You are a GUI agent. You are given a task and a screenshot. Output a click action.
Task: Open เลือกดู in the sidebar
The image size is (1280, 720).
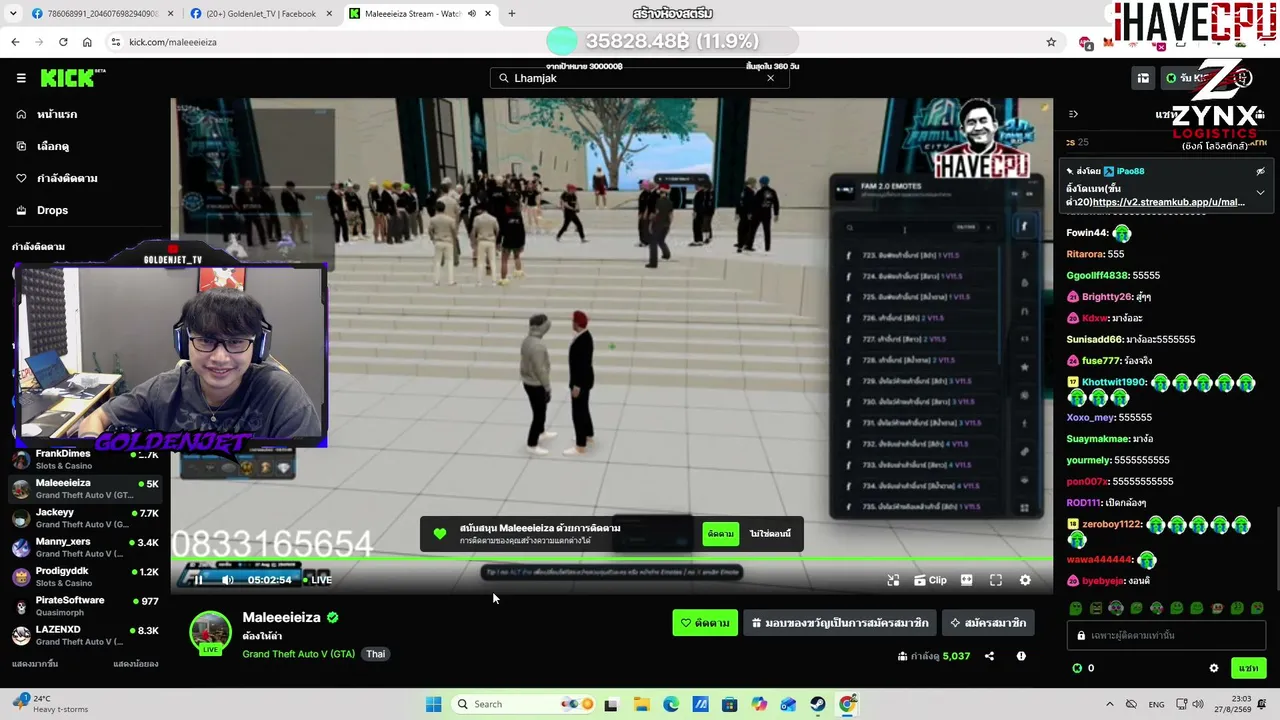(53, 146)
